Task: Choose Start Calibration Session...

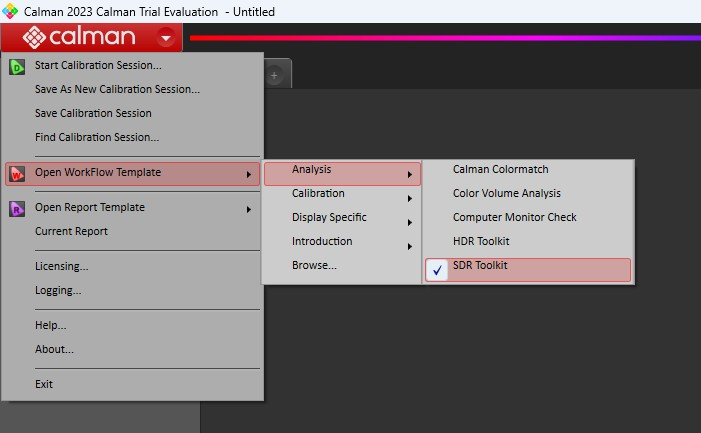Action: tap(98, 65)
